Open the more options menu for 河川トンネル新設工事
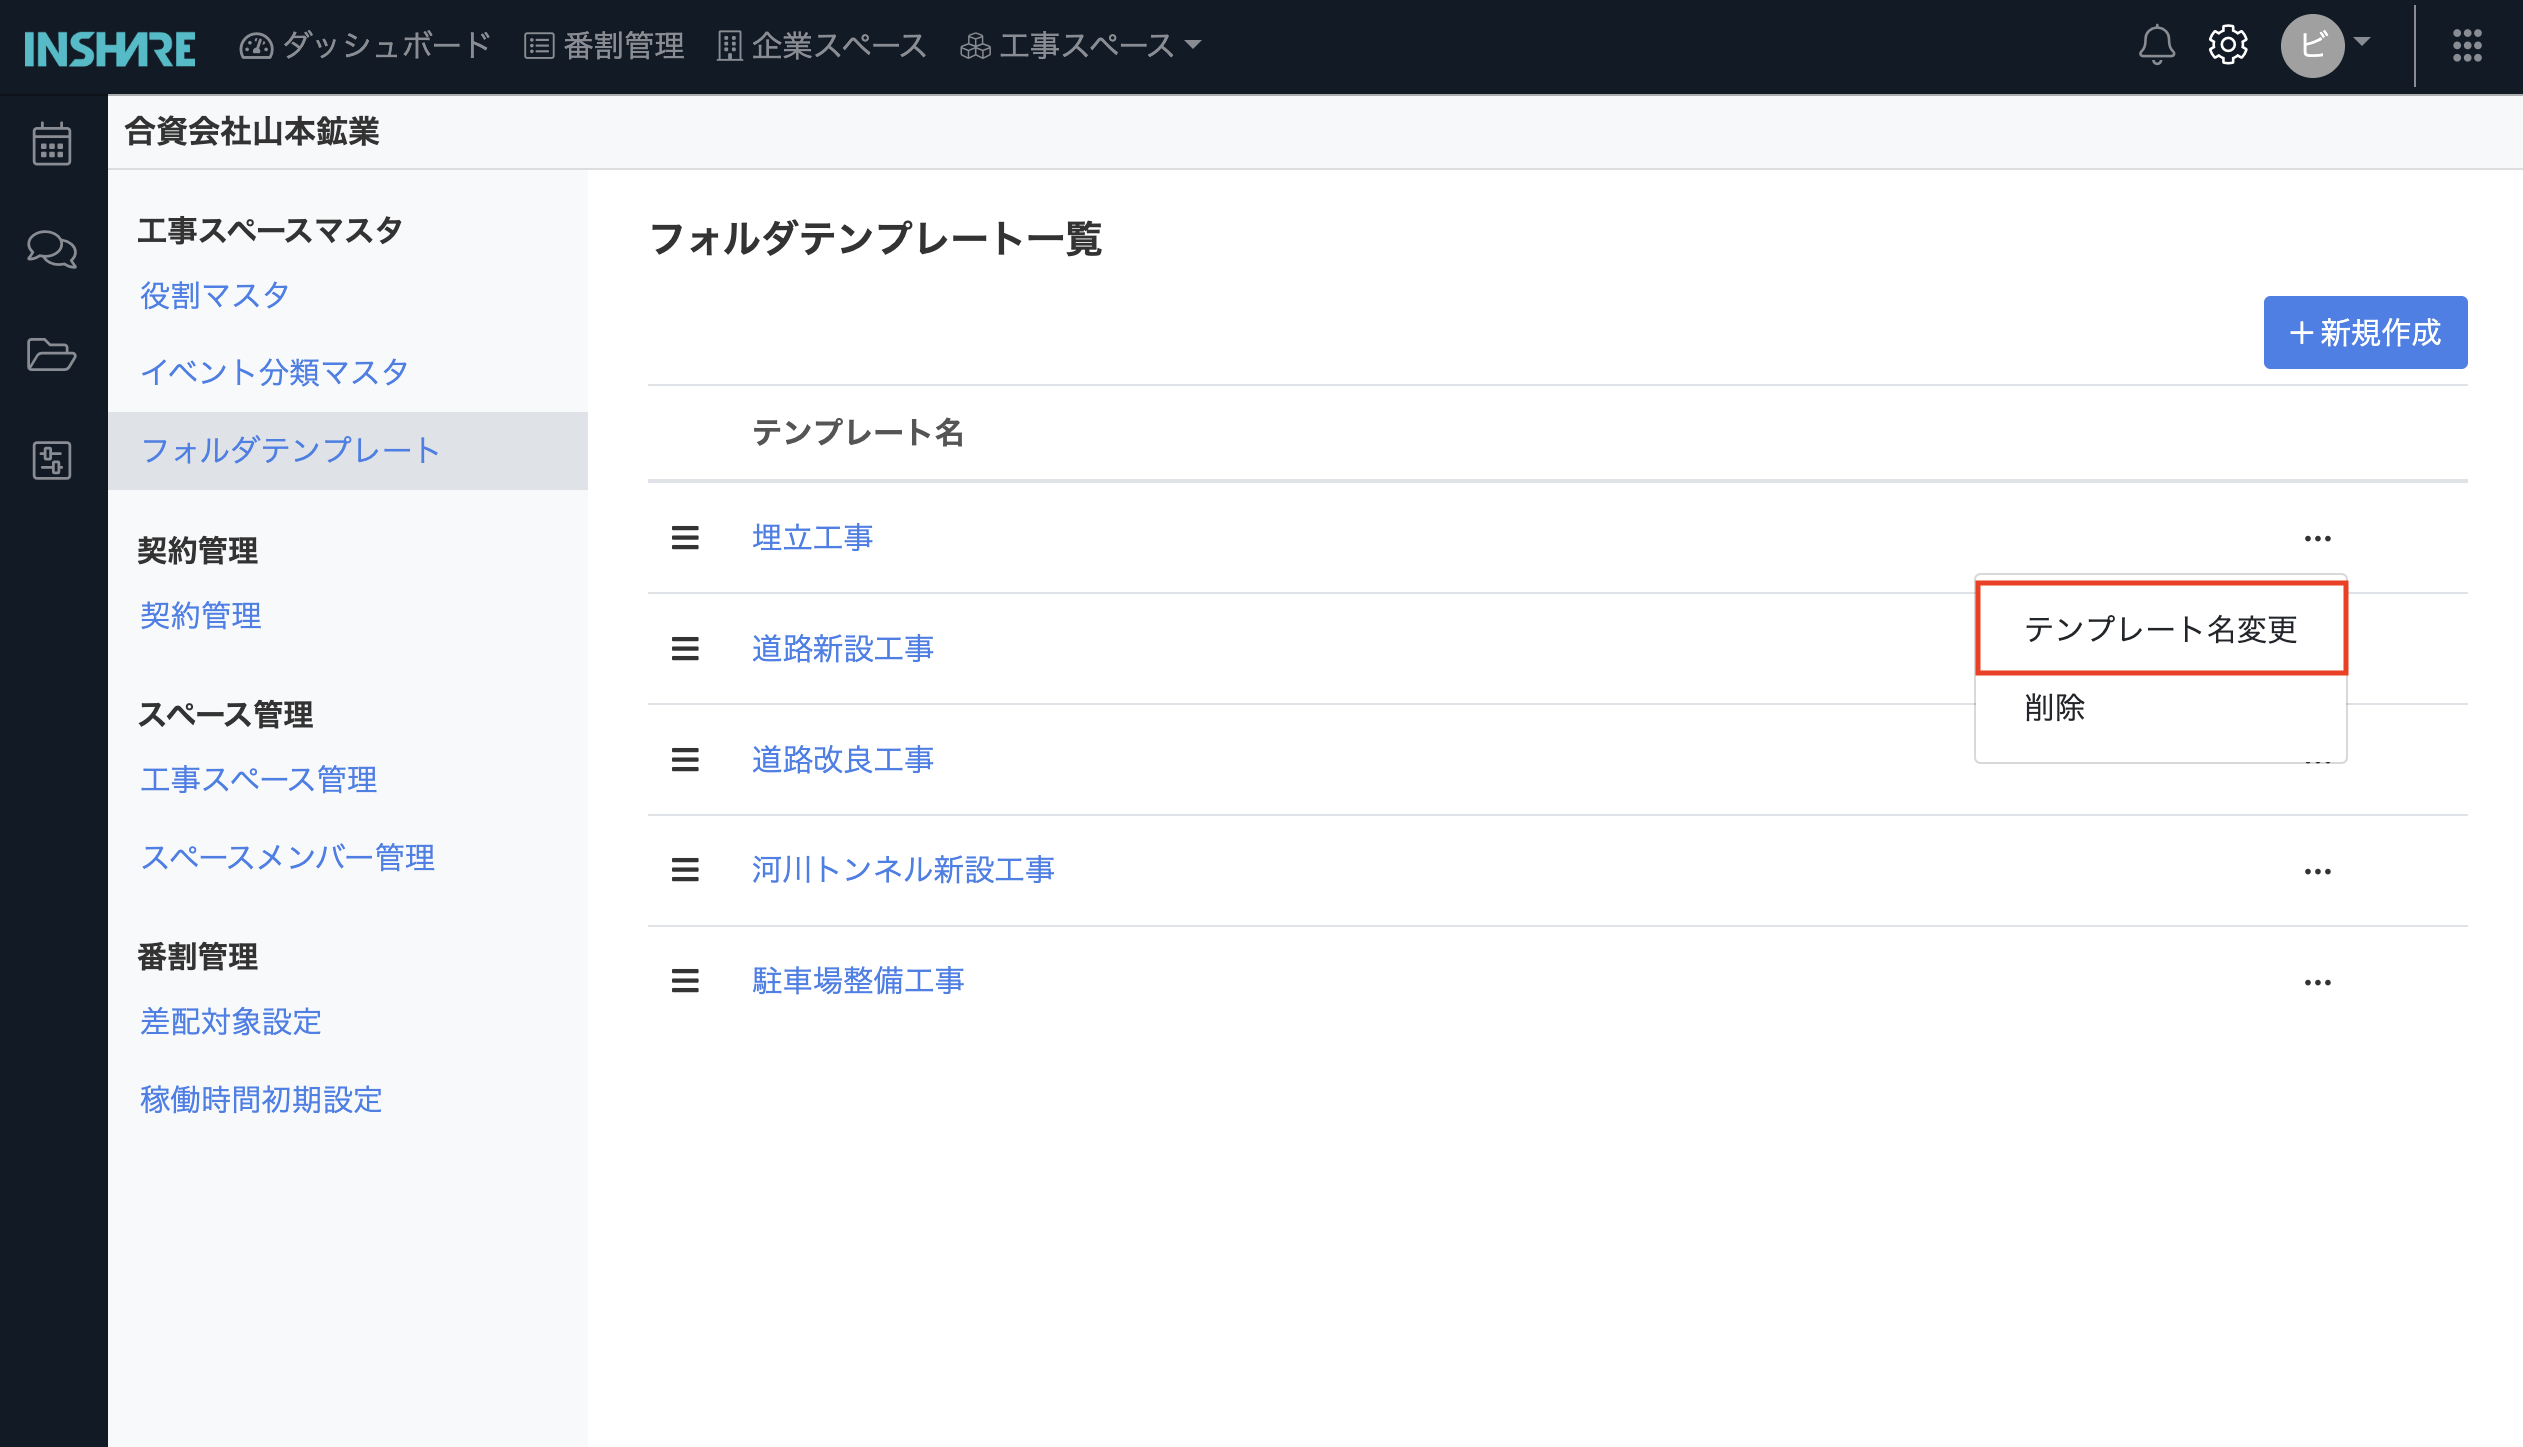 point(2317,872)
